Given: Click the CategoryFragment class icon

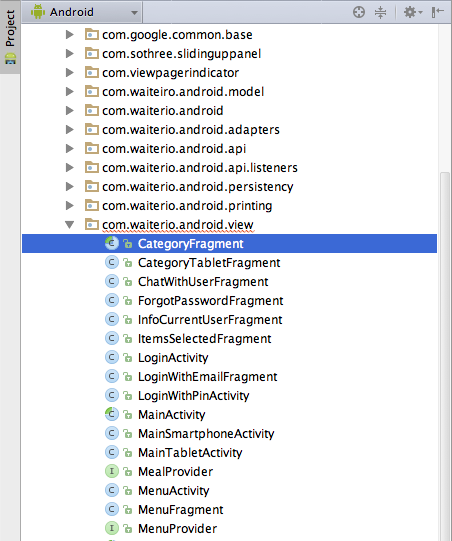Looking at the screenshot, I should point(112,243).
